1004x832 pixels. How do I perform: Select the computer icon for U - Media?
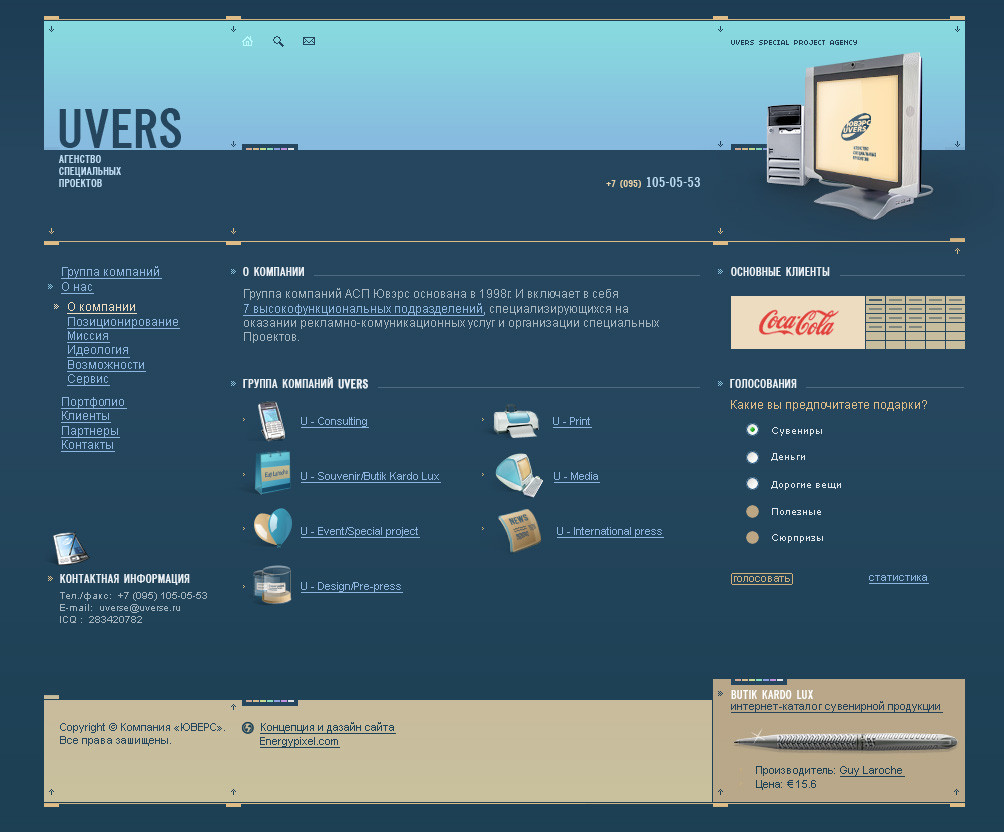(x=519, y=475)
